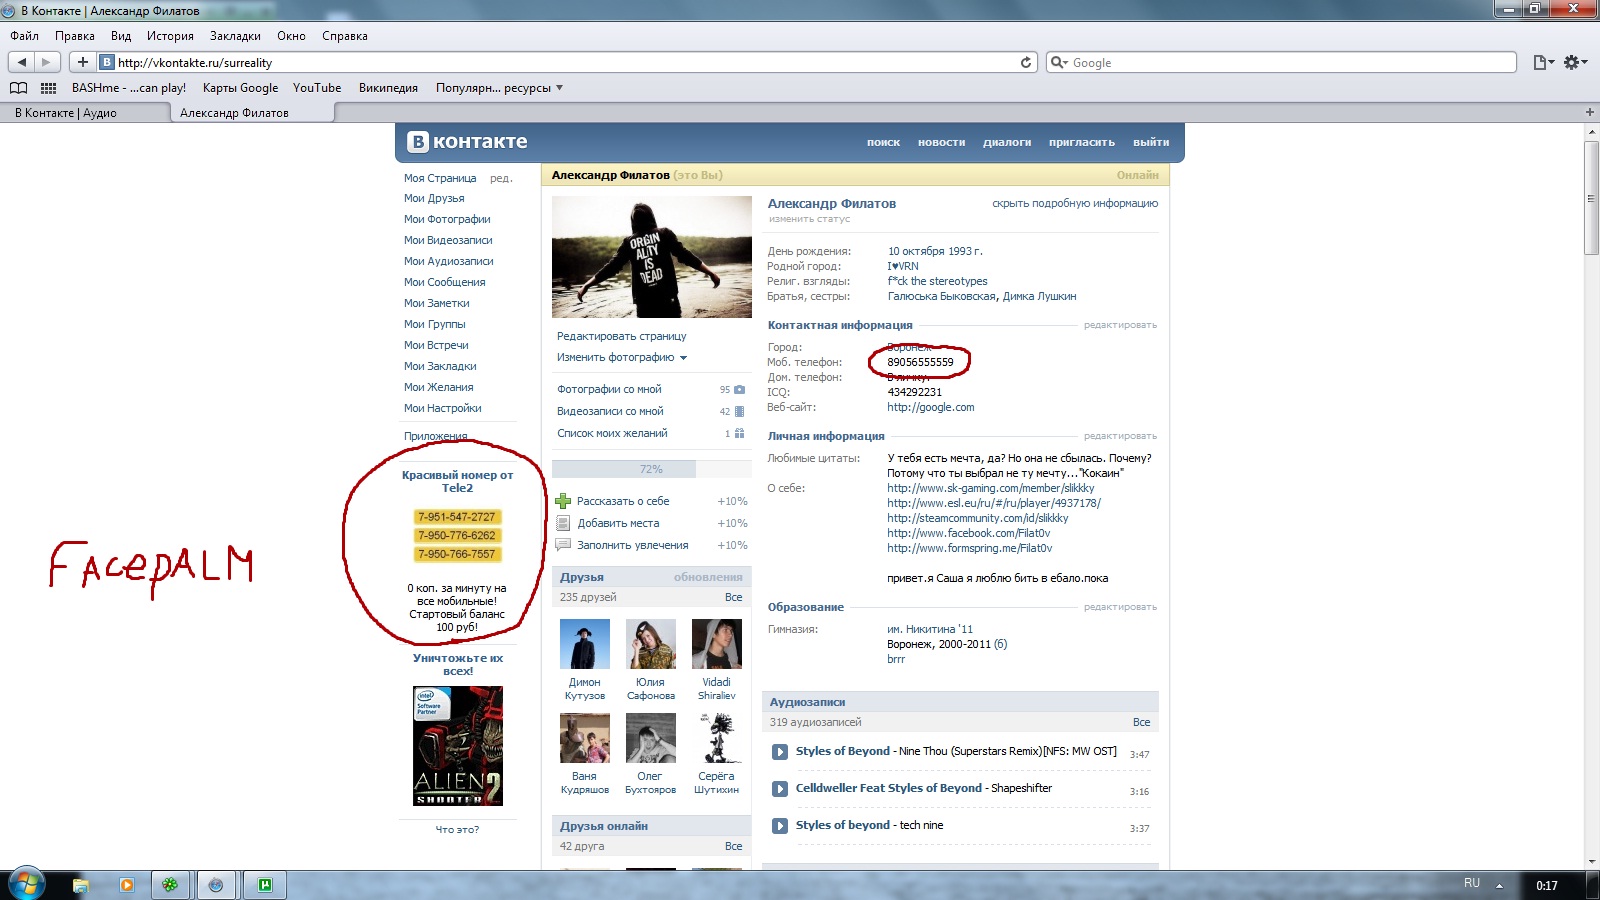The width and height of the screenshot is (1600, 900).
Task: Click the Google search field
Action: (1281, 62)
